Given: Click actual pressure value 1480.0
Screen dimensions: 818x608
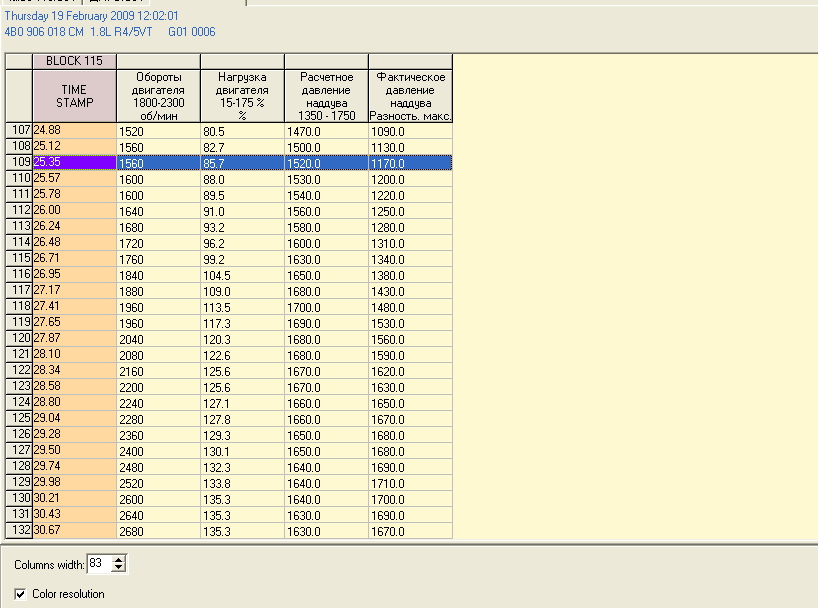Looking at the screenshot, I should (x=411, y=306).
